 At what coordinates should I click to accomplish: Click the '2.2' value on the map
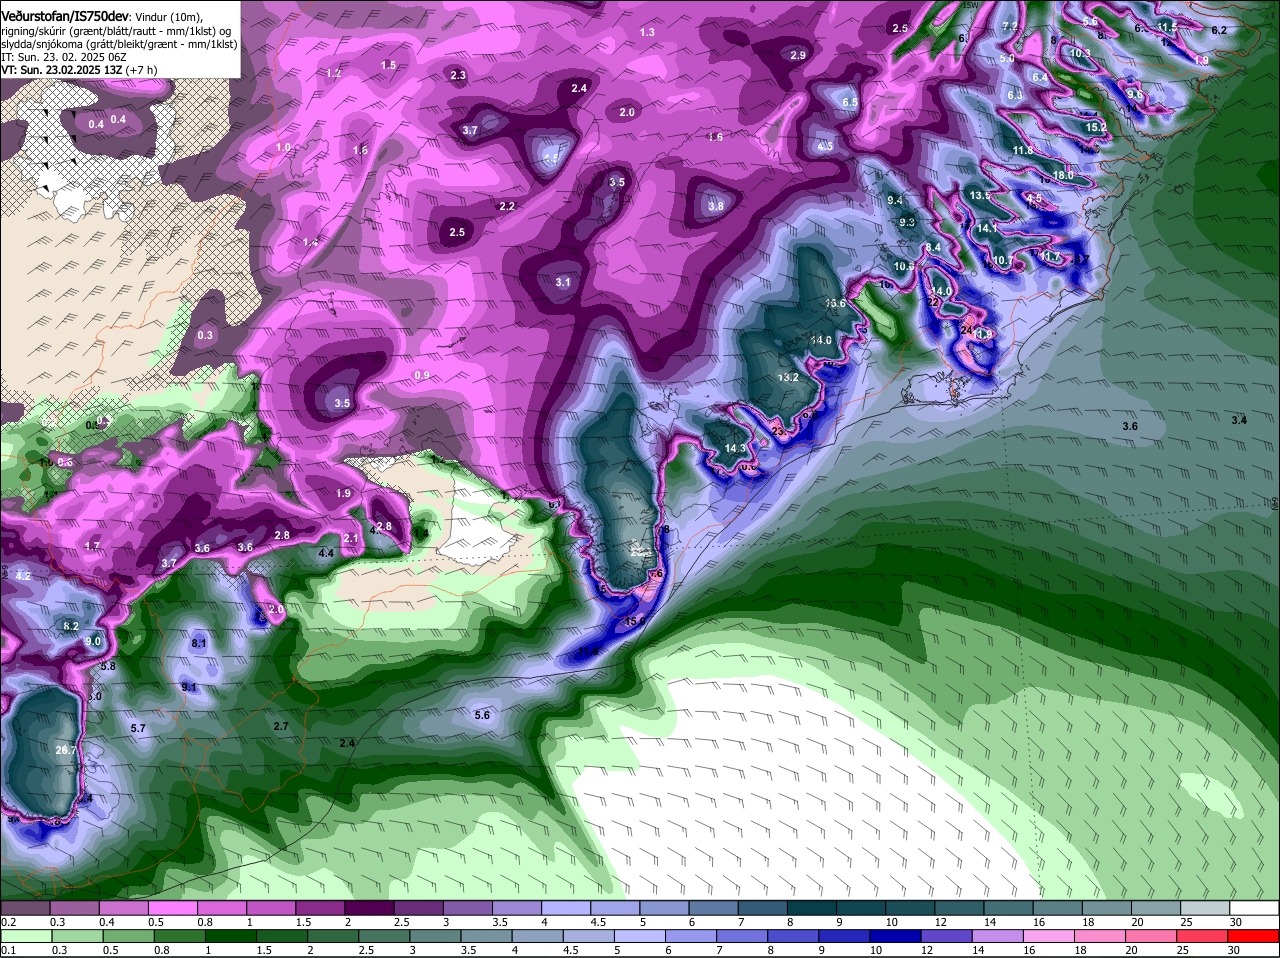(x=507, y=207)
